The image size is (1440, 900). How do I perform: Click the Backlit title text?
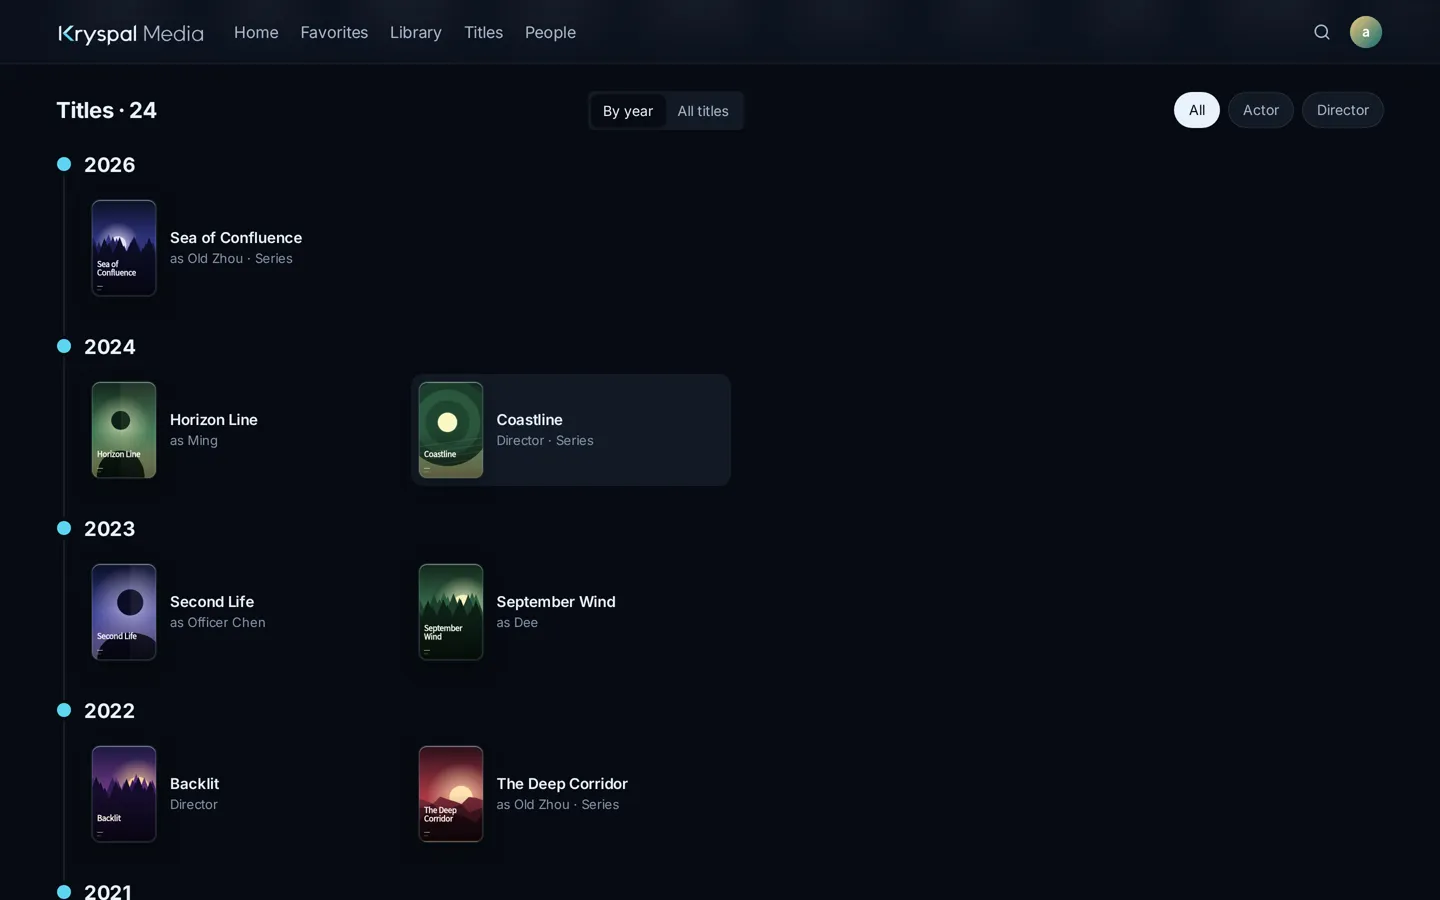[195, 784]
